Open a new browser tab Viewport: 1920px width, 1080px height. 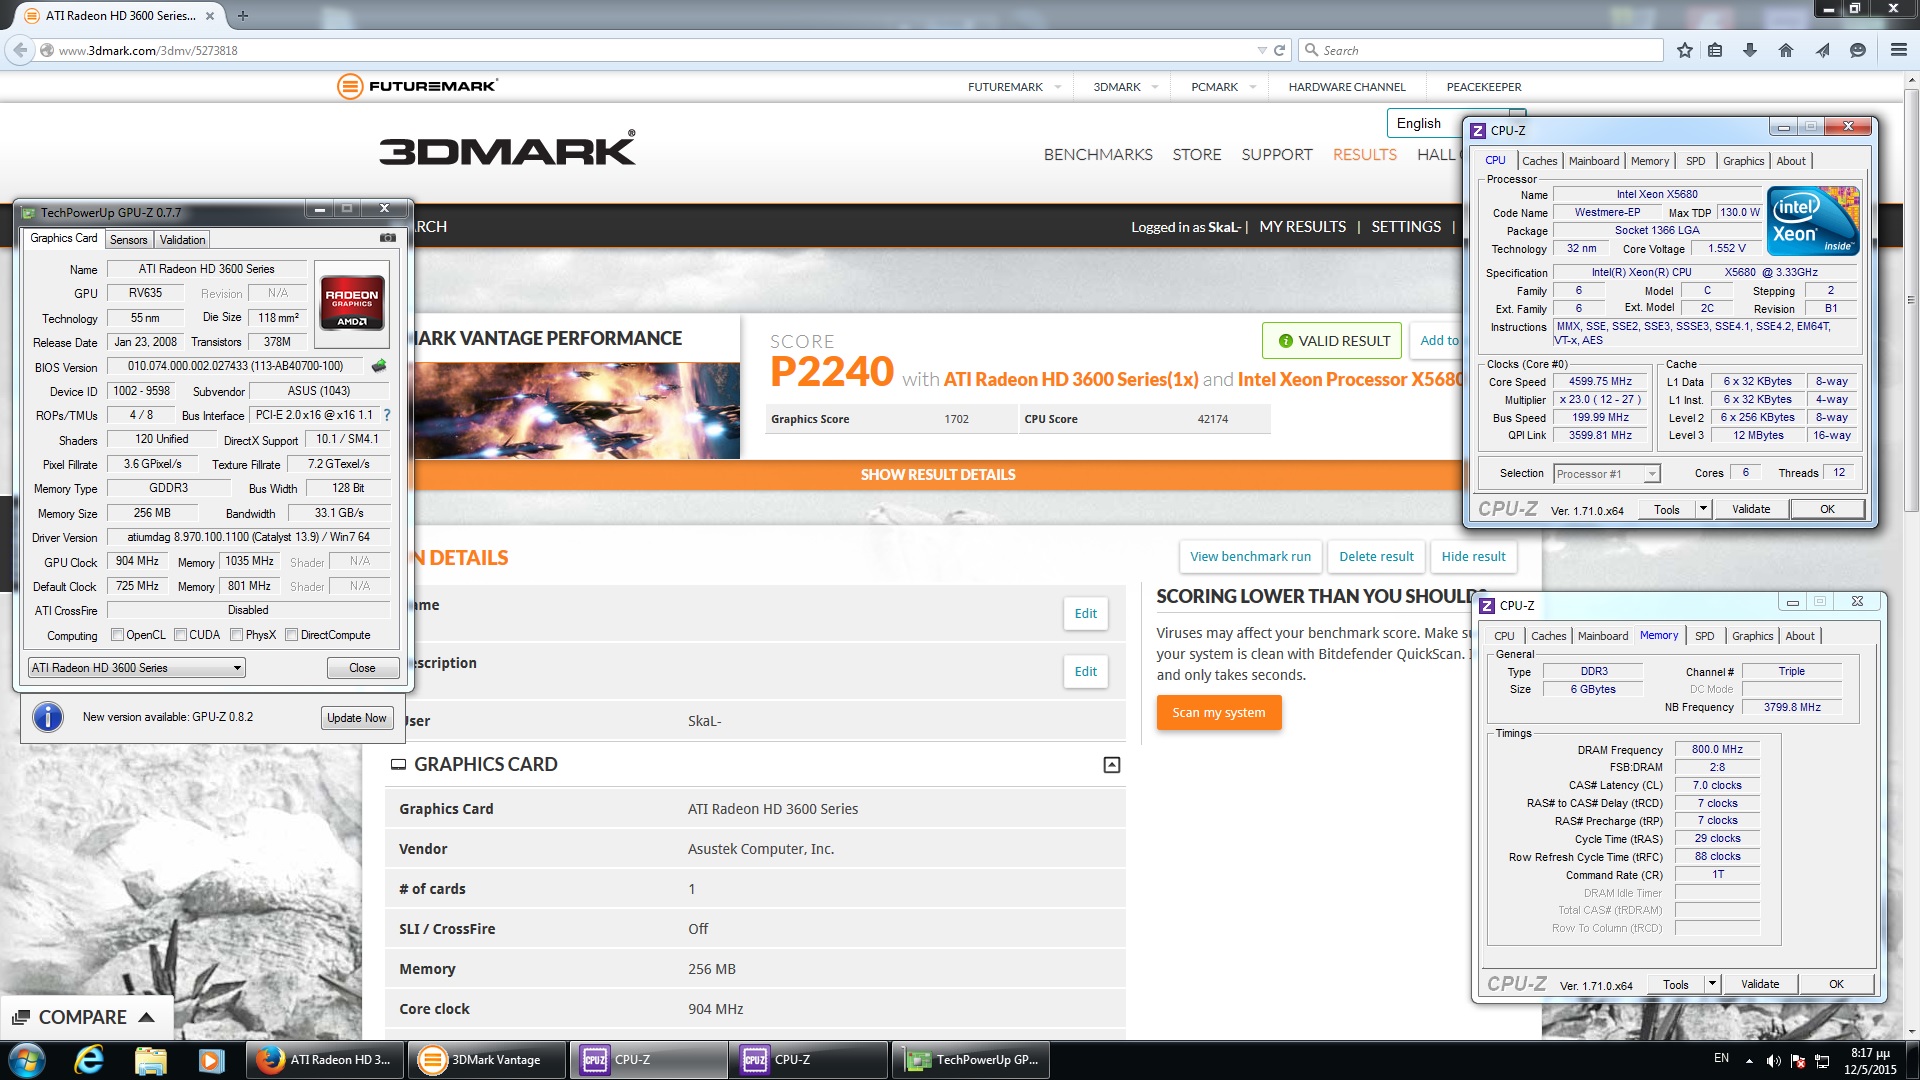(243, 16)
